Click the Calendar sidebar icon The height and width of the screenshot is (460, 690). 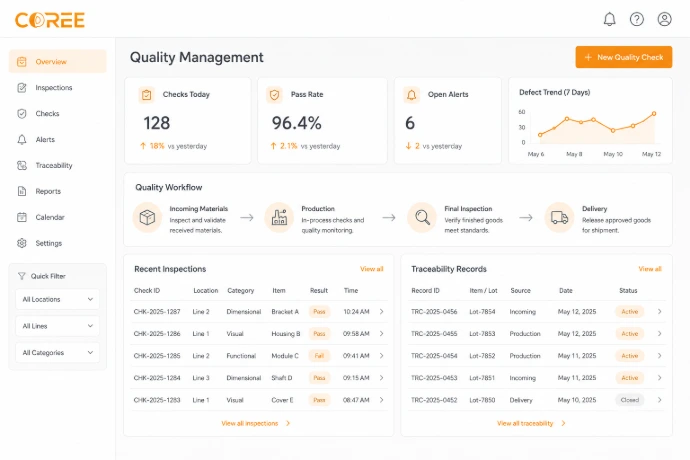point(22,217)
